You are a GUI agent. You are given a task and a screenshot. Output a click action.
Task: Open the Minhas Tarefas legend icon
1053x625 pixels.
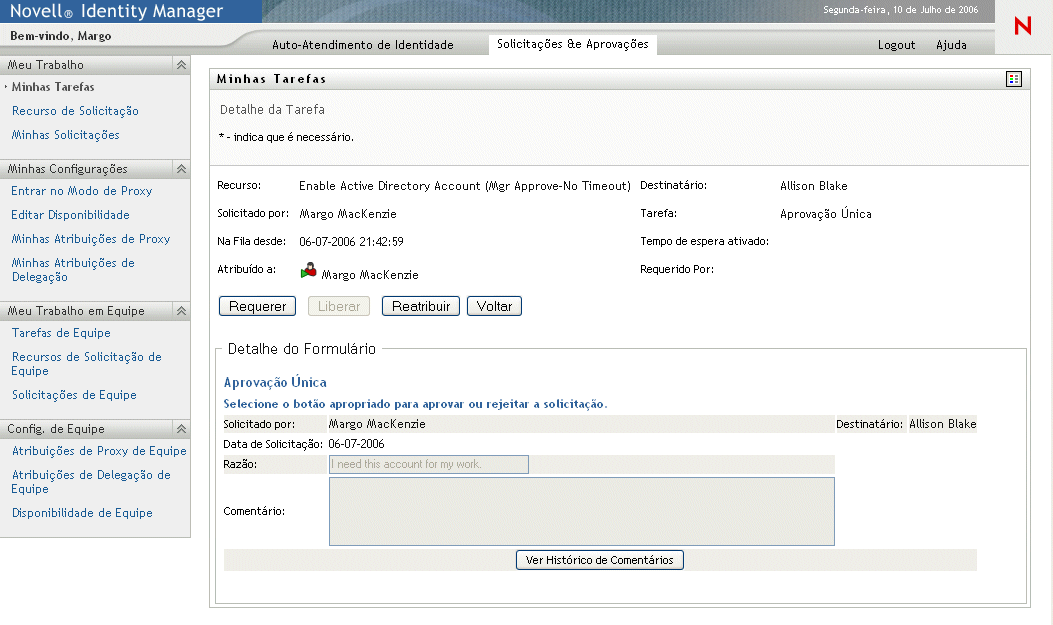pyautogui.click(x=1014, y=79)
